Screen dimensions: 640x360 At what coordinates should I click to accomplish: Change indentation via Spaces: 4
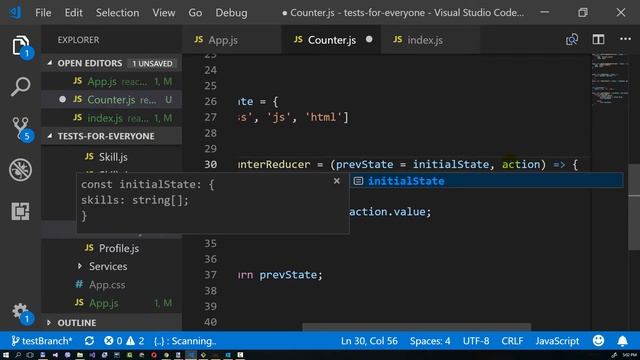[x=430, y=341]
